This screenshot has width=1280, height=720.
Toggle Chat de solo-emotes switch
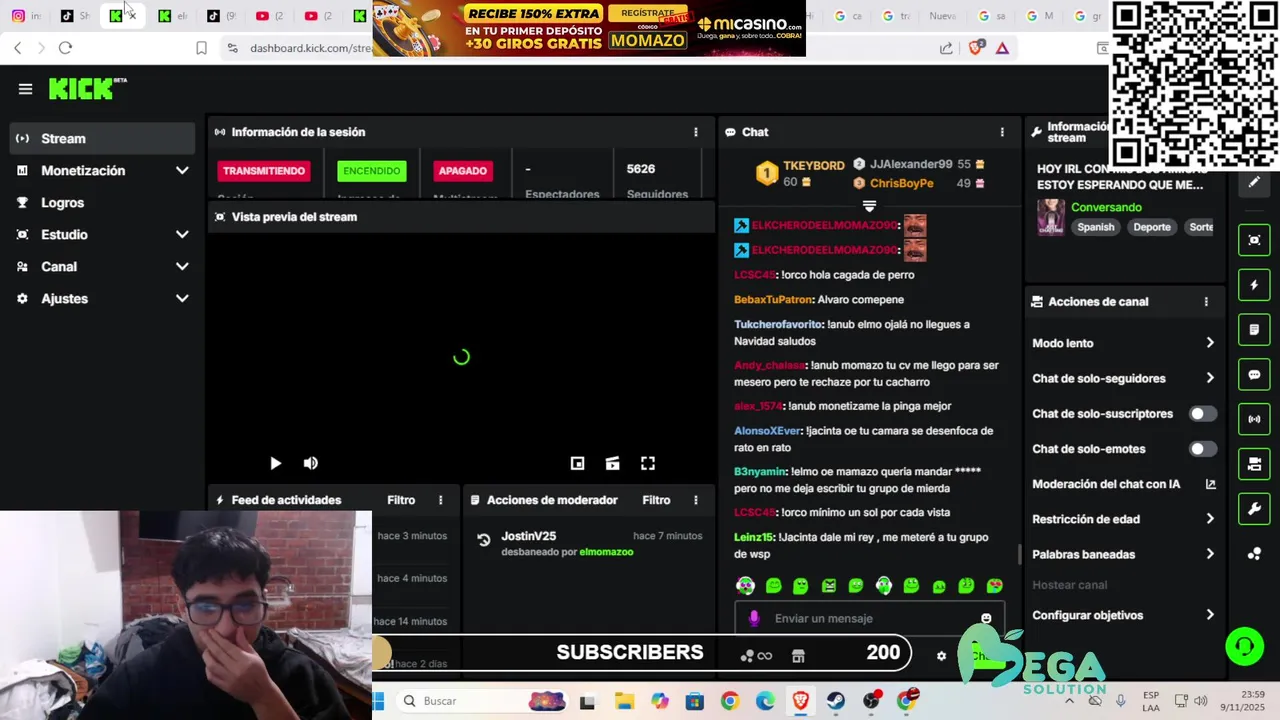[x=1203, y=449]
